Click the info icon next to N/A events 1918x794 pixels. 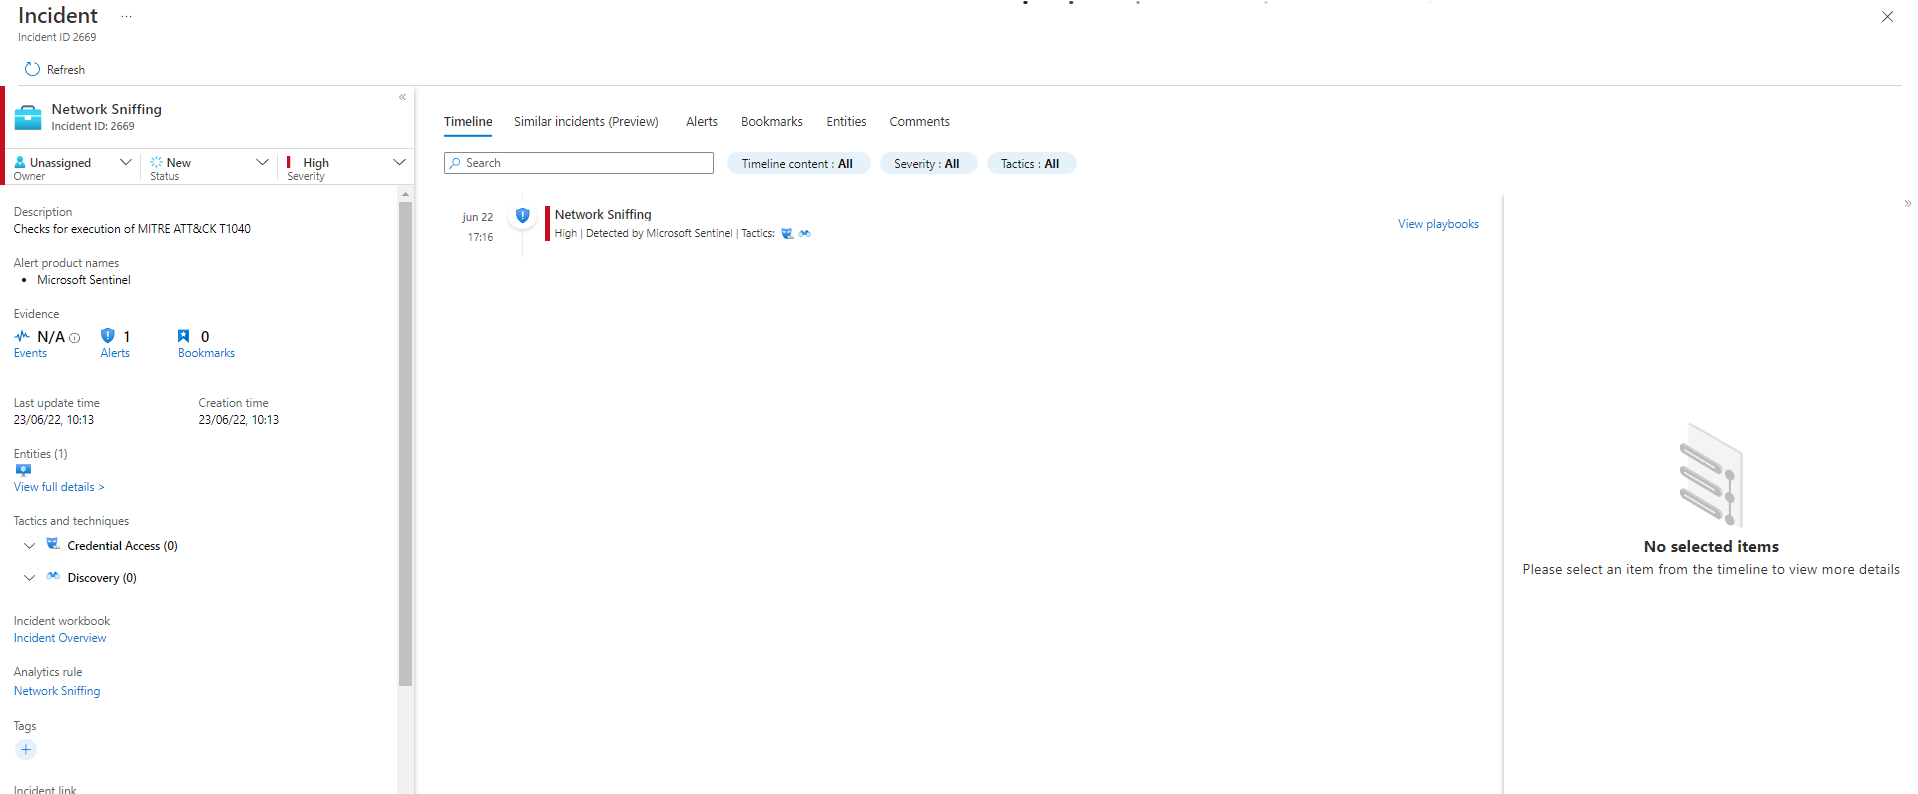pyautogui.click(x=75, y=338)
